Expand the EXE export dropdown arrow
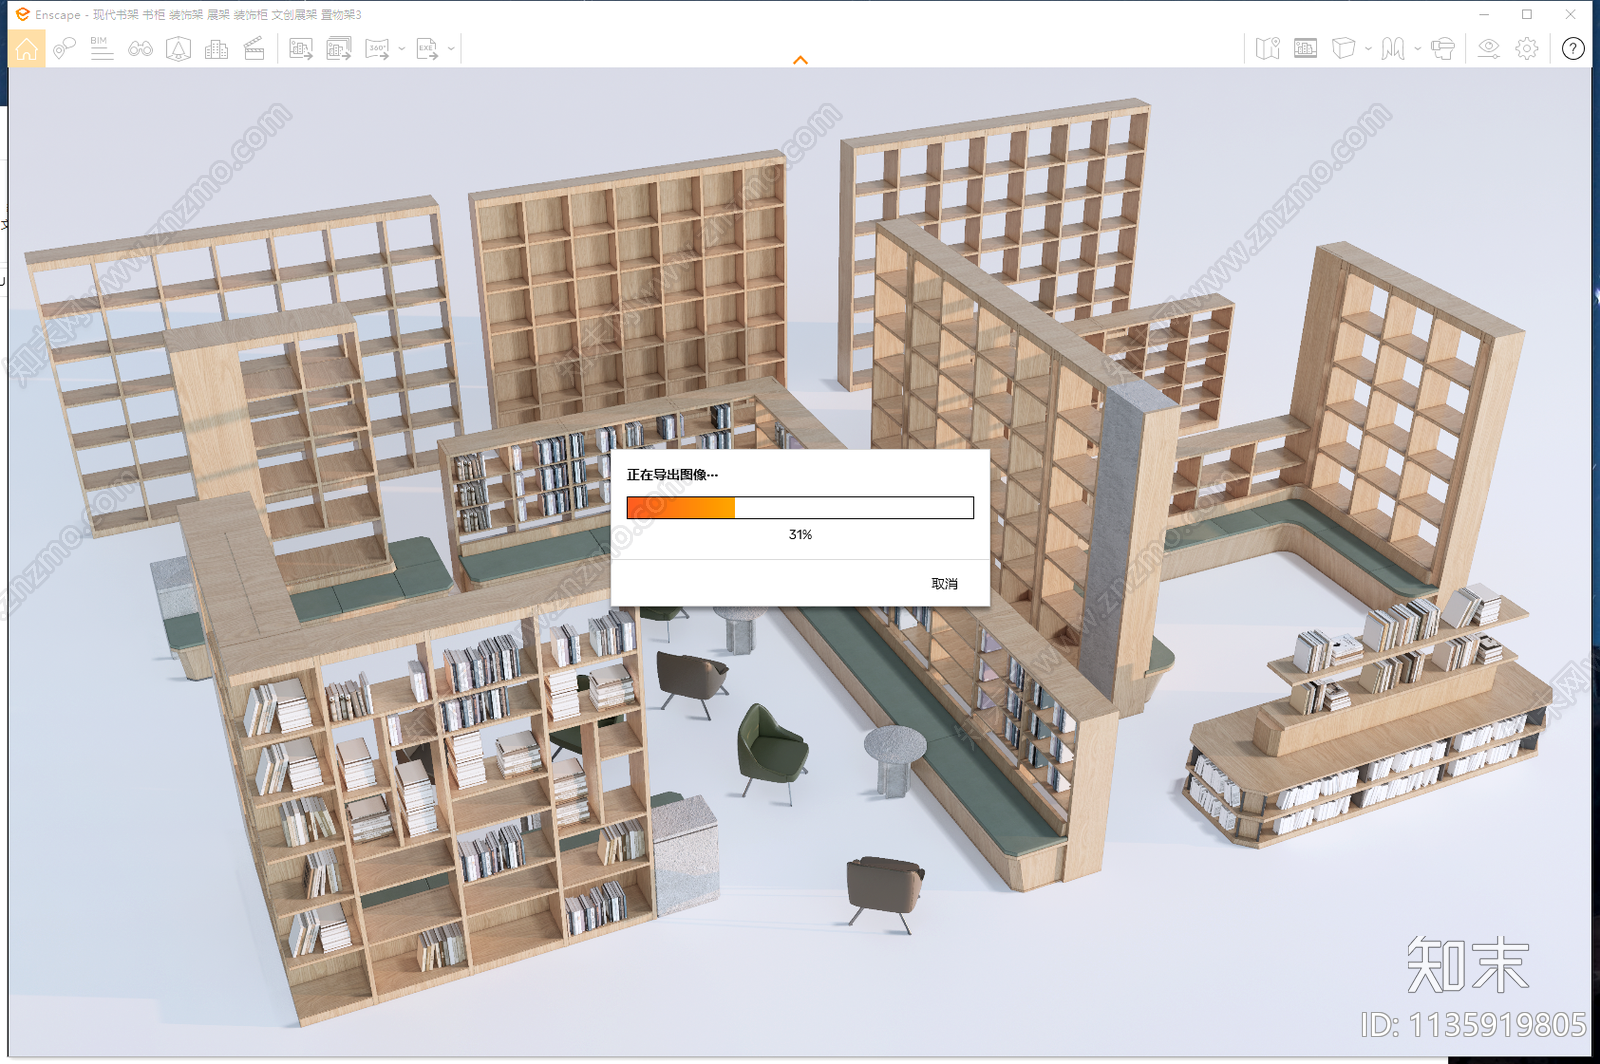This screenshot has height=1064, width=1600. tap(451, 48)
